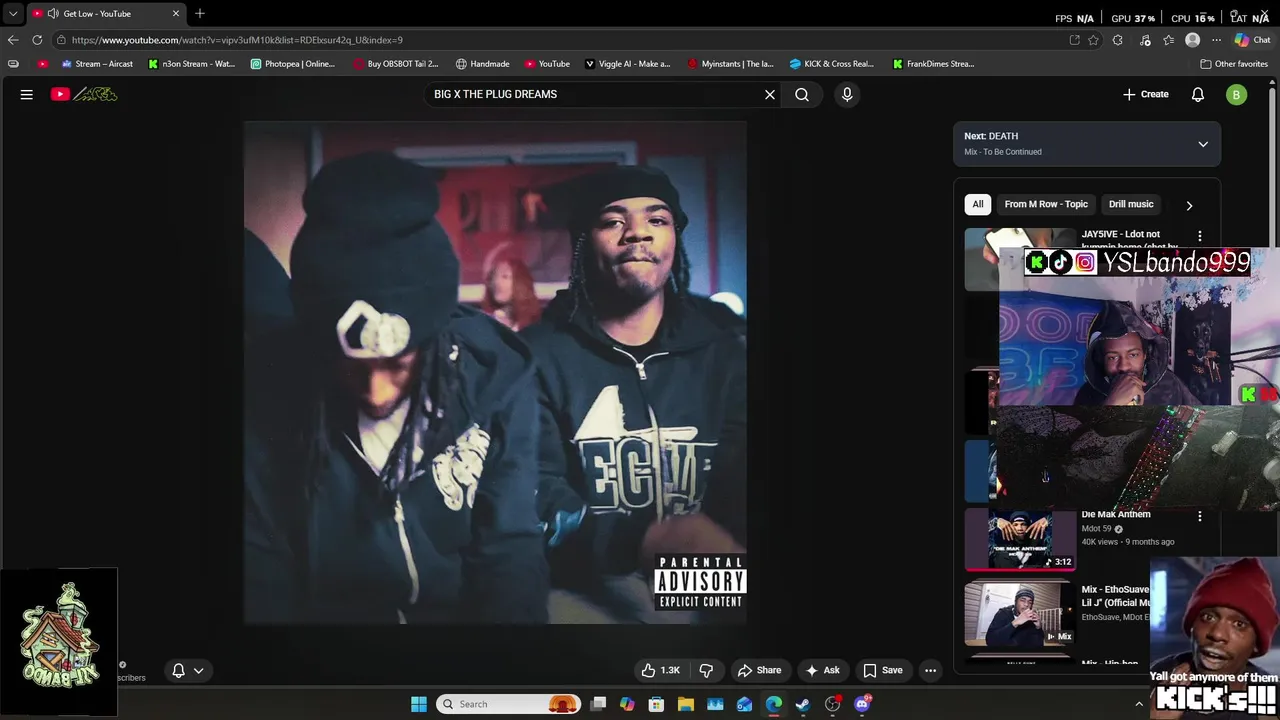Open the 'FrankDimes Strea...' bookmark
This screenshot has width=1280, height=720.
(x=933, y=63)
